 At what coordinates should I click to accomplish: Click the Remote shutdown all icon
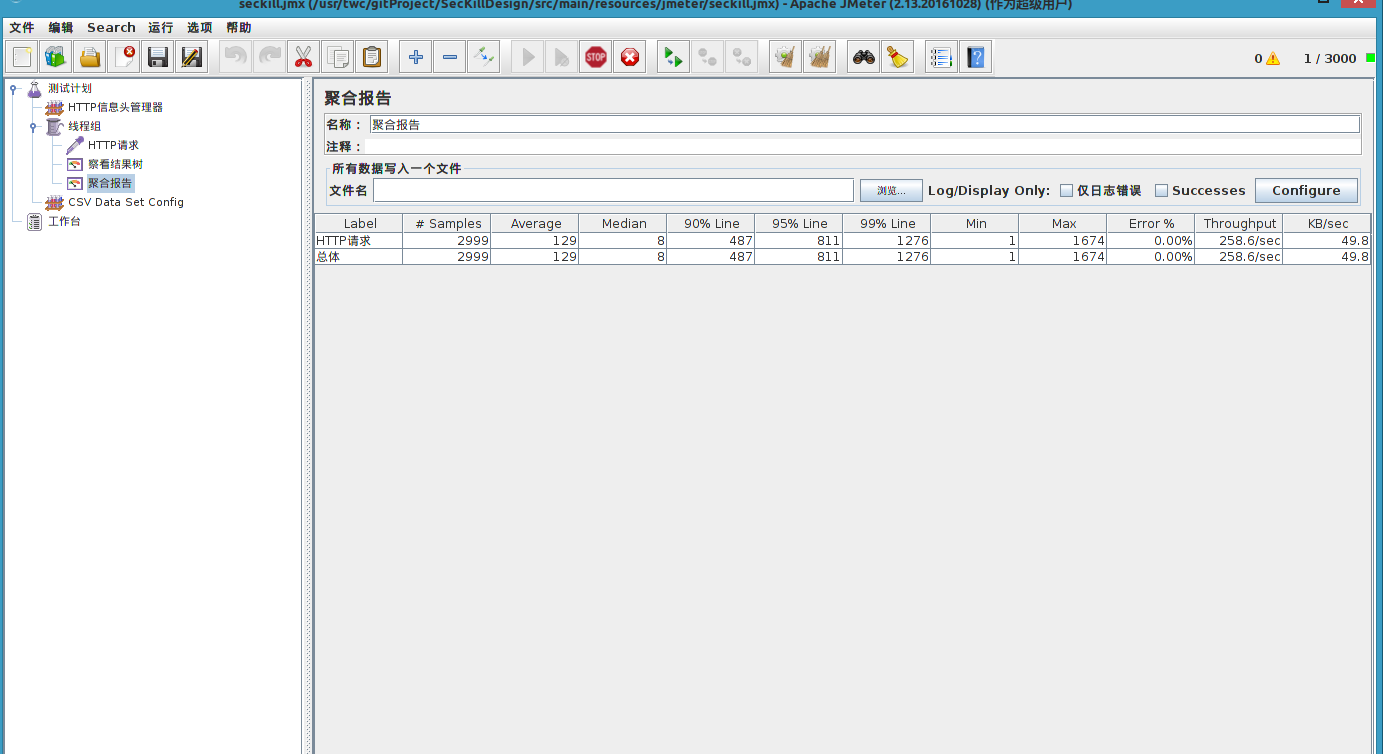coord(742,57)
